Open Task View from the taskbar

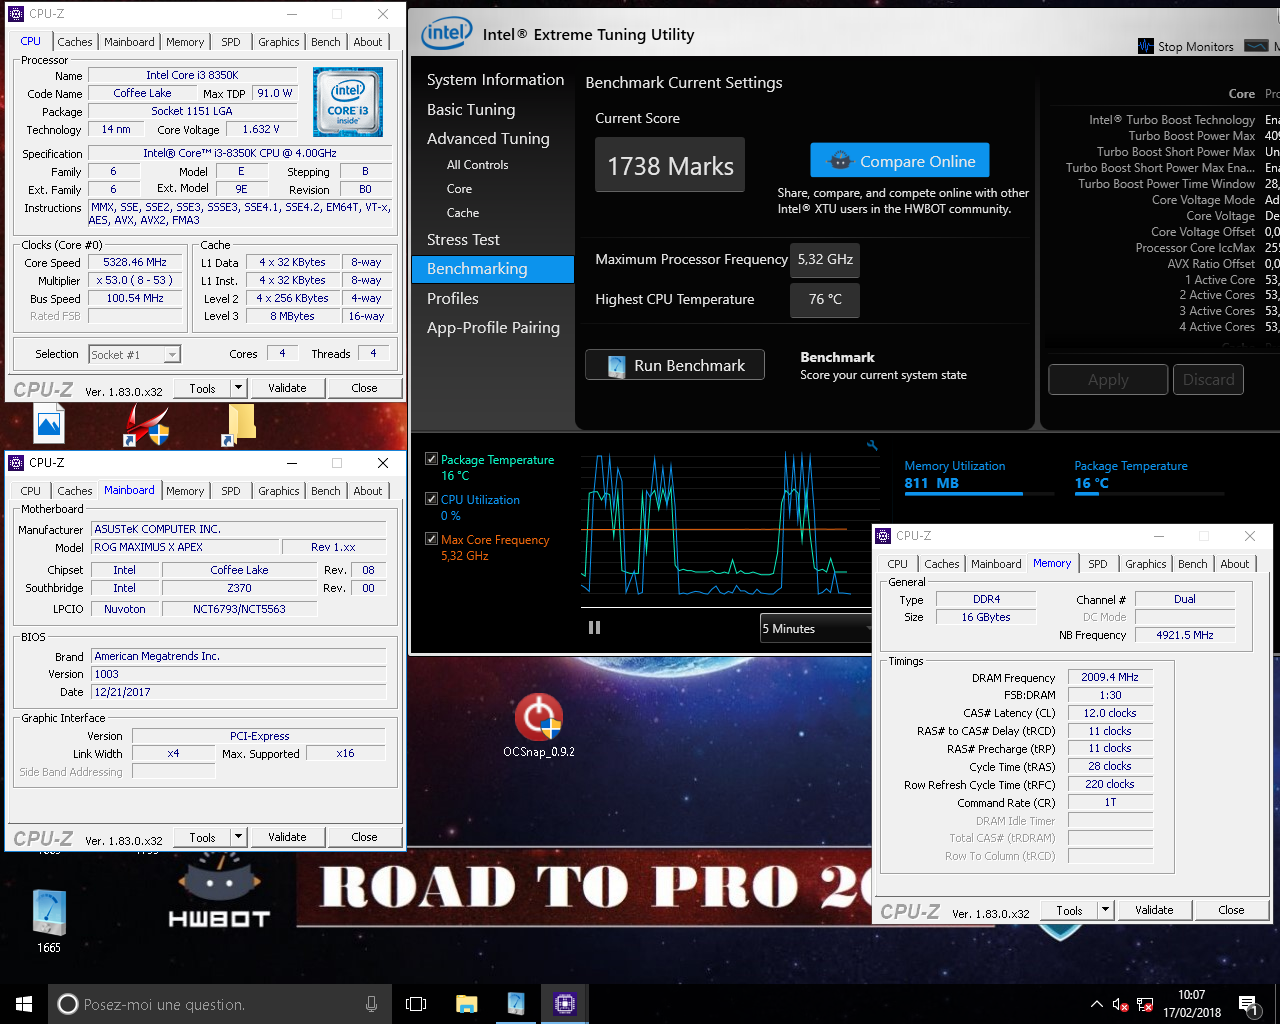pos(416,1004)
